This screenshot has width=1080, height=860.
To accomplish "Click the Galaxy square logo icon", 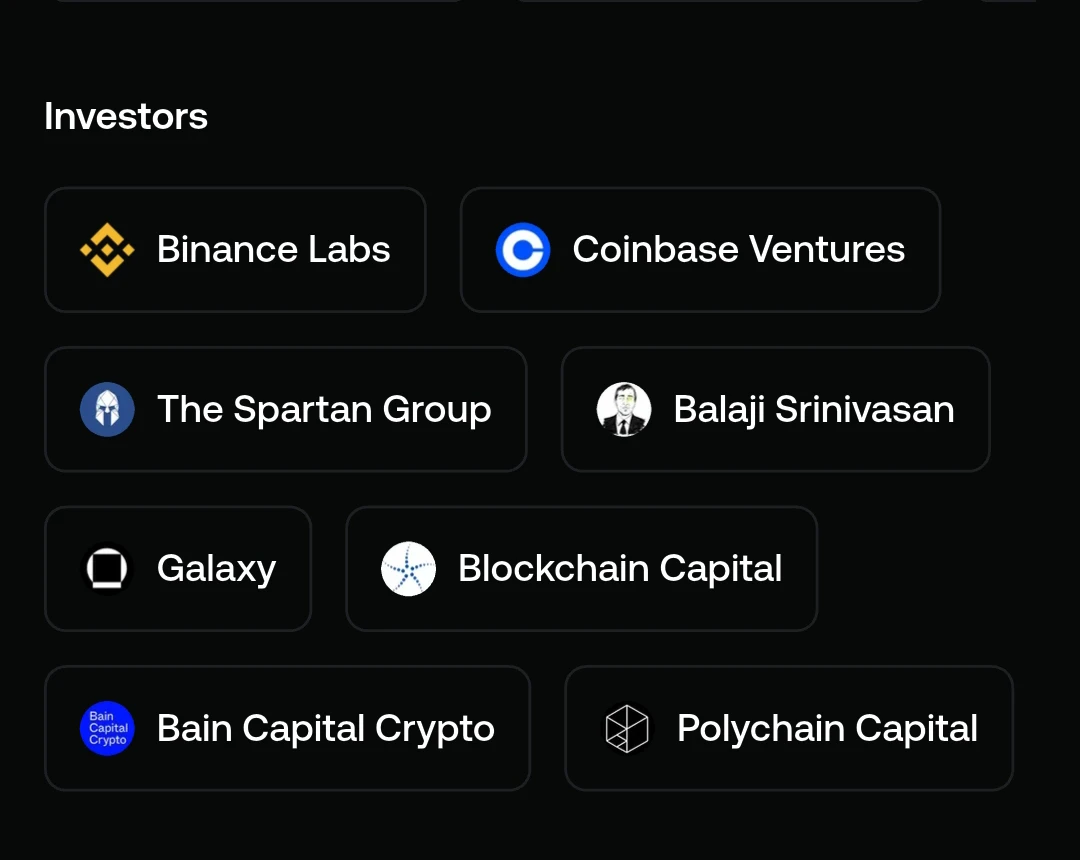I will point(107,569).
